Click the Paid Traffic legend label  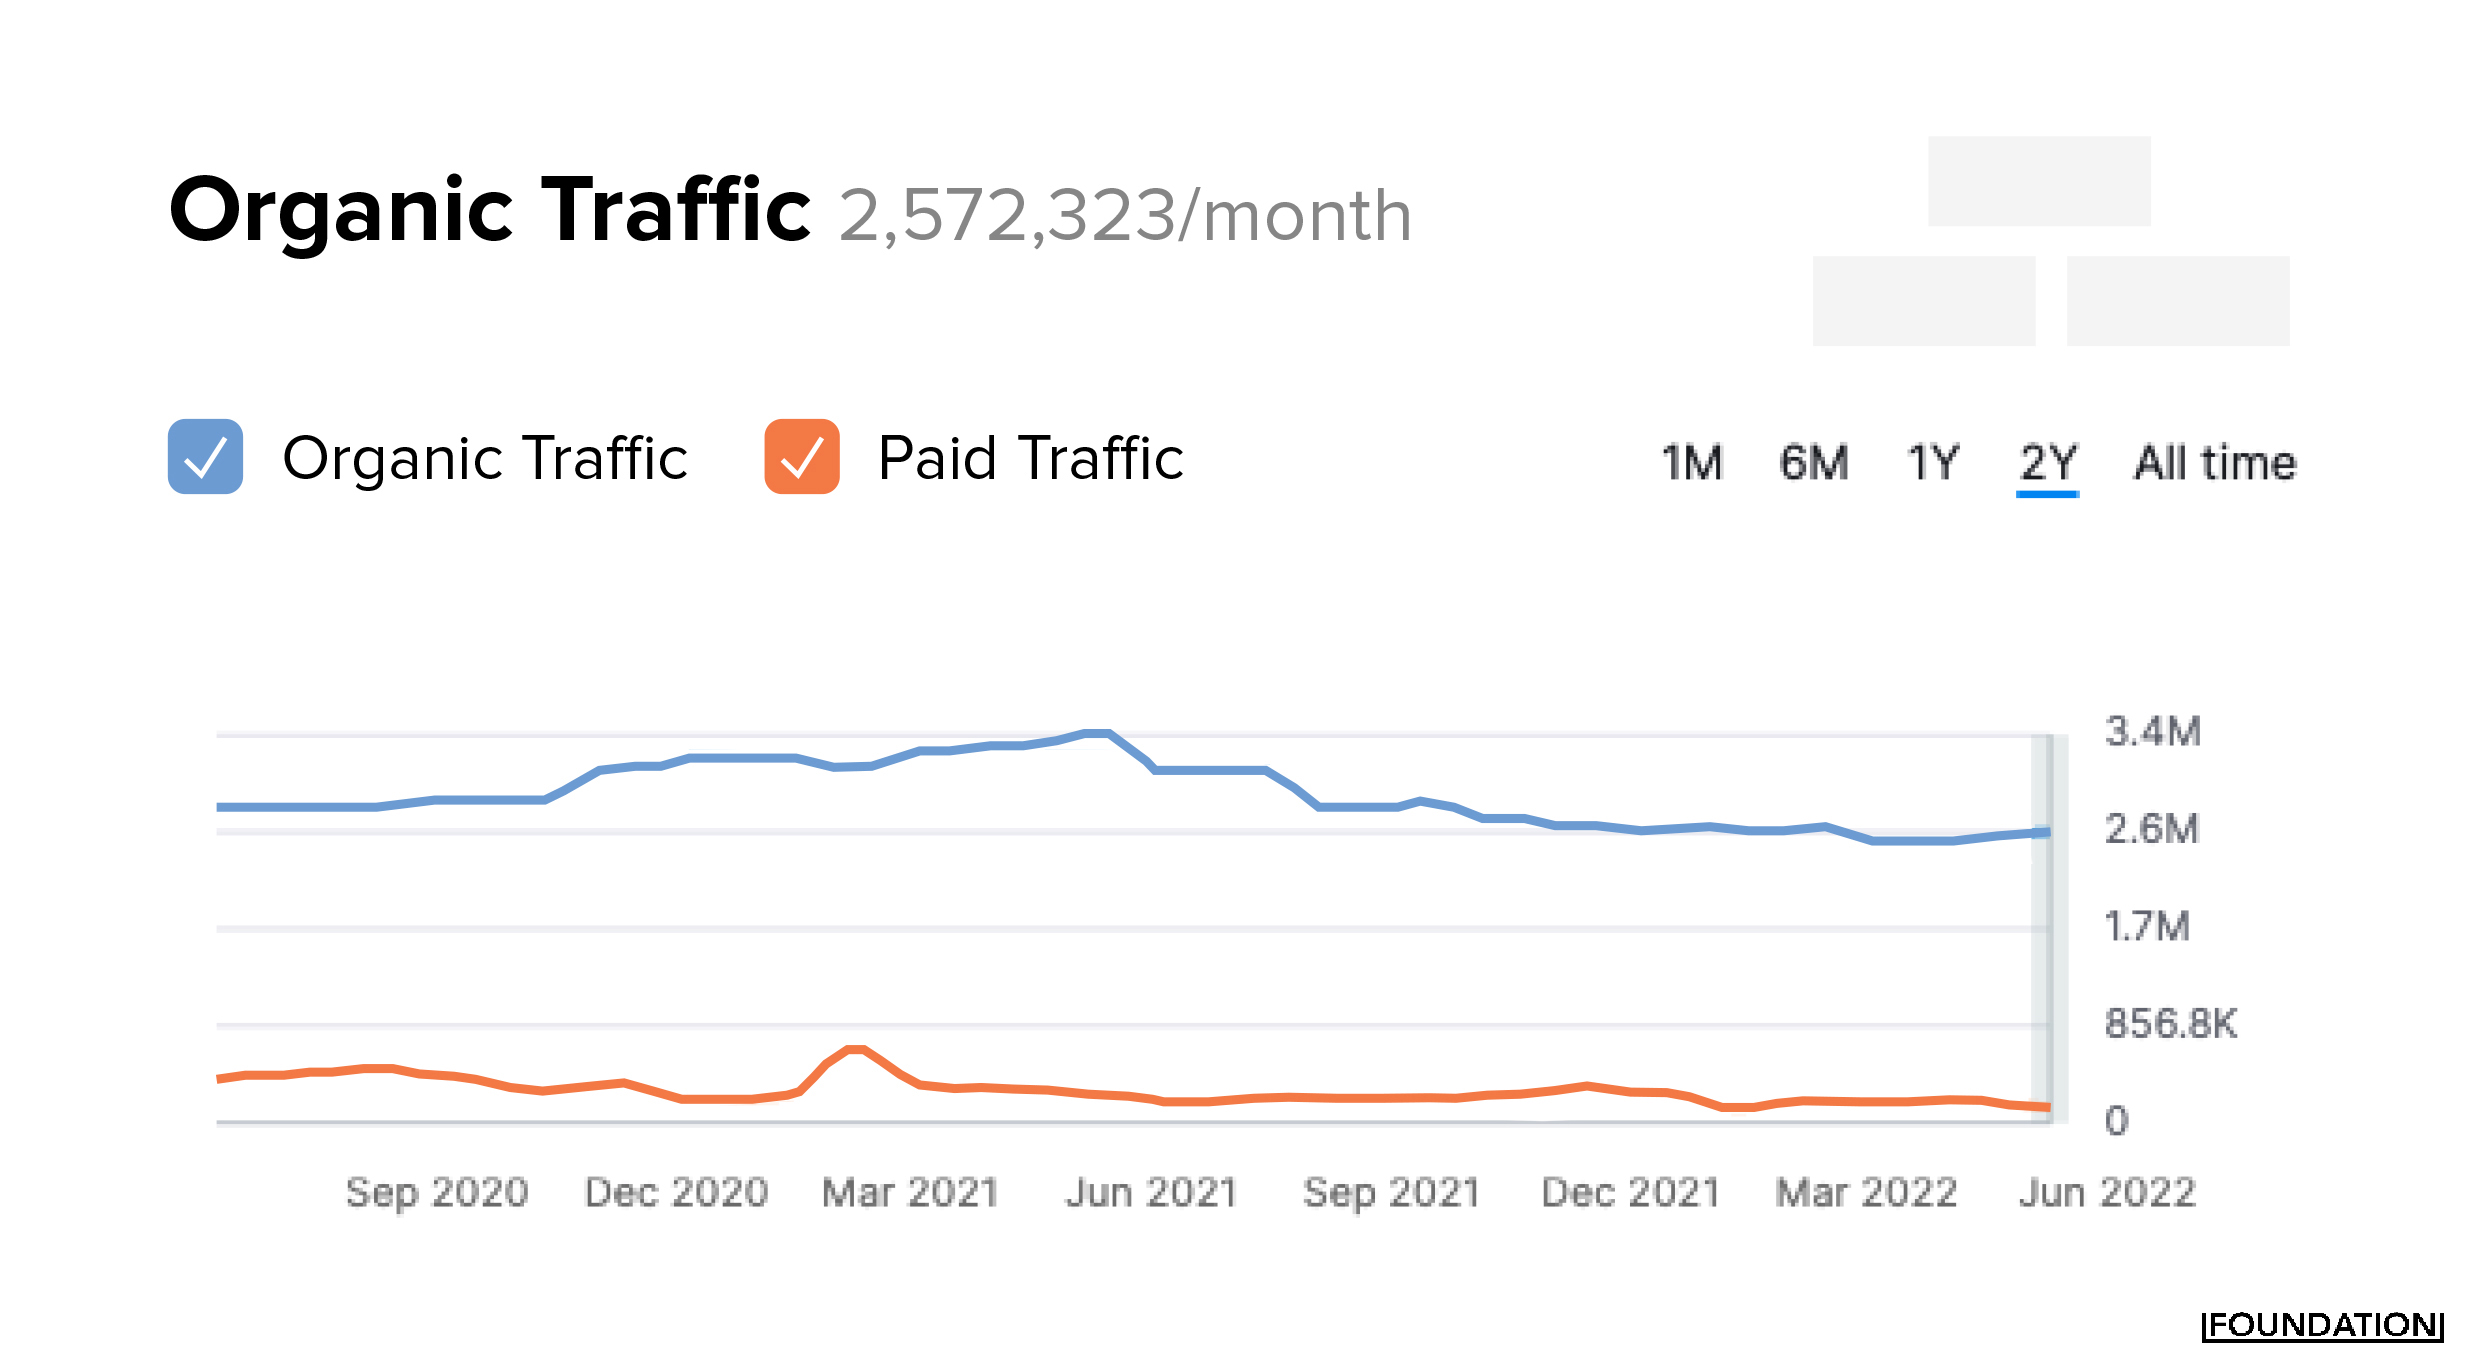tap(1030, 459)
